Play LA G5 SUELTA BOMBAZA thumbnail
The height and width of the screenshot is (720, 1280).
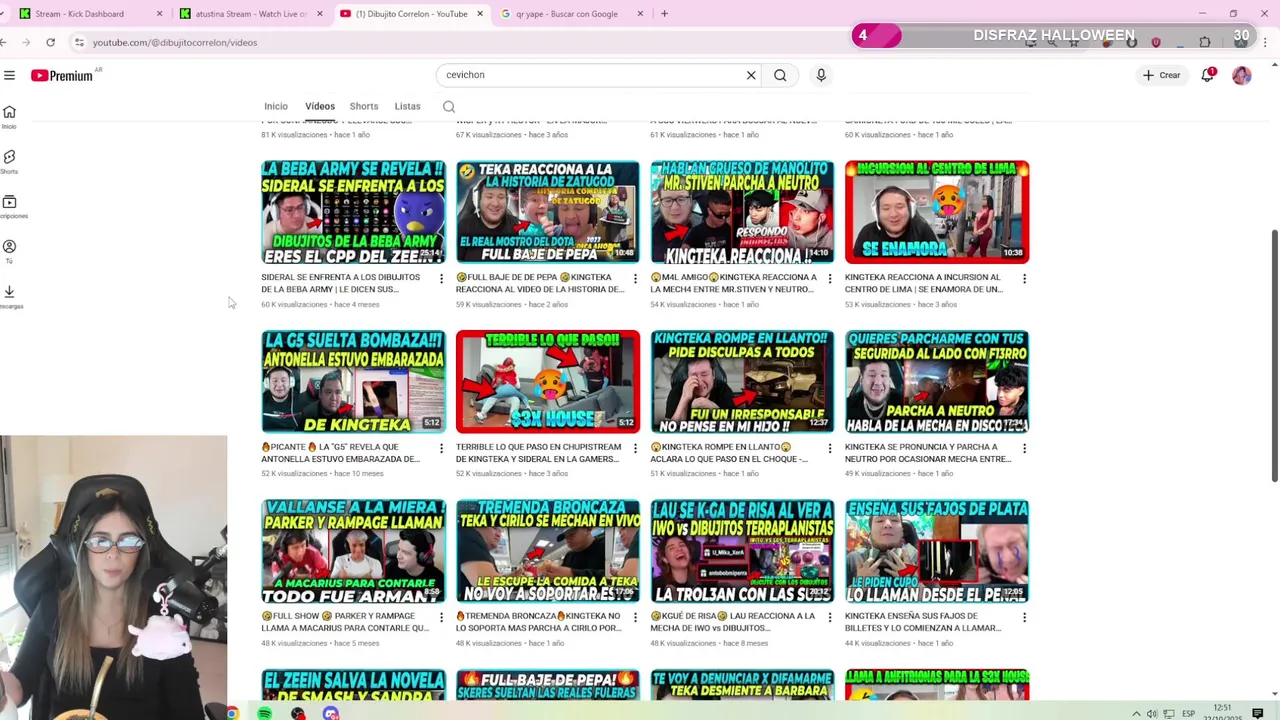click(x=353, y=382)
